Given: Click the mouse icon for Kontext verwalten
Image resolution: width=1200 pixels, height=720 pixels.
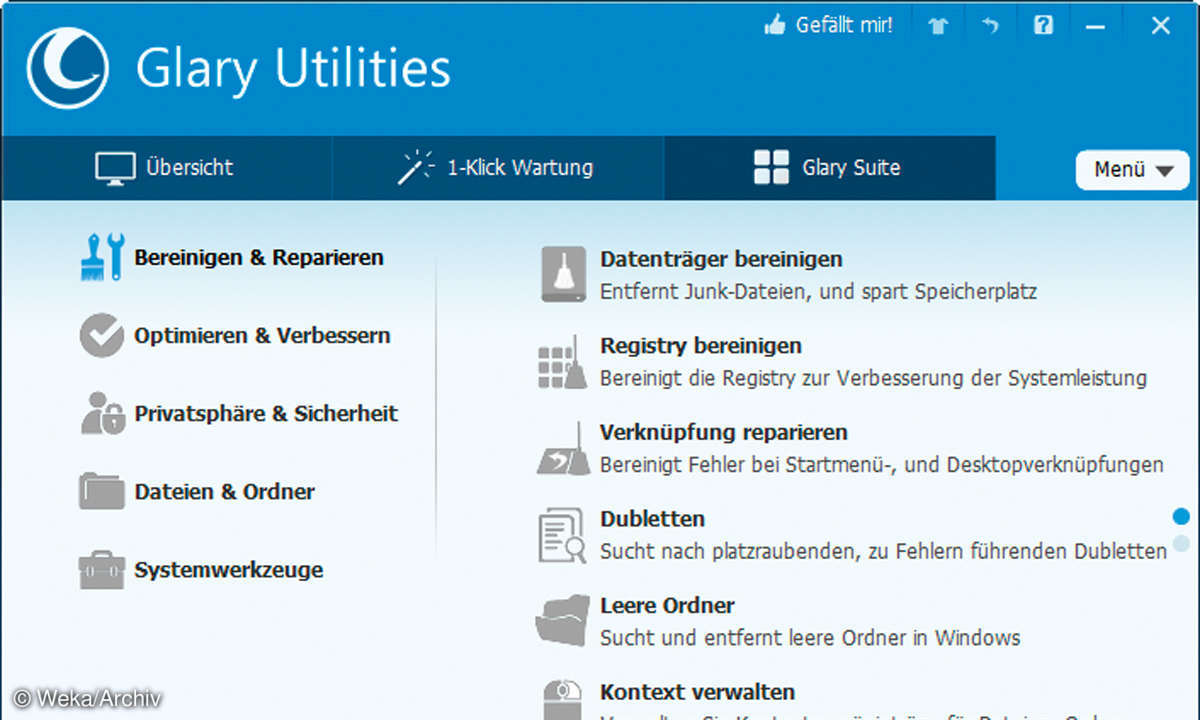Looking at the screenshot, I should tap(563, 700).
